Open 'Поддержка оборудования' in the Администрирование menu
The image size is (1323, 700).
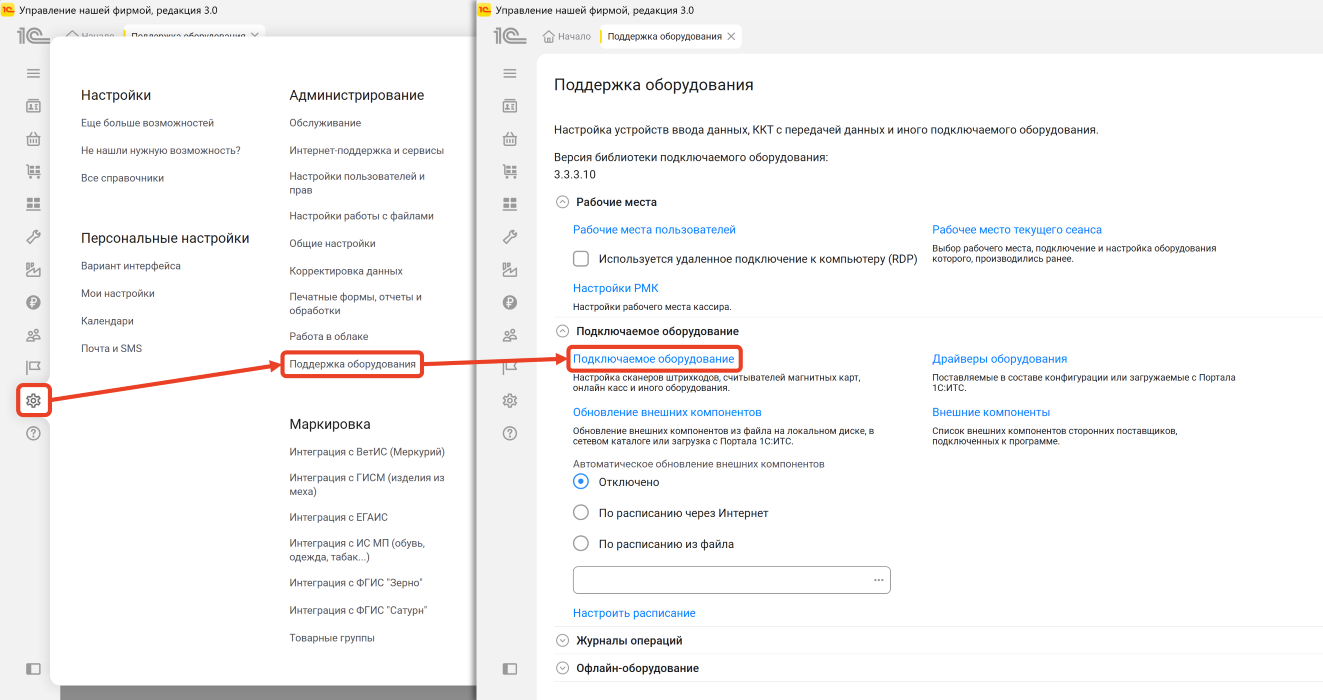(352, 364)
